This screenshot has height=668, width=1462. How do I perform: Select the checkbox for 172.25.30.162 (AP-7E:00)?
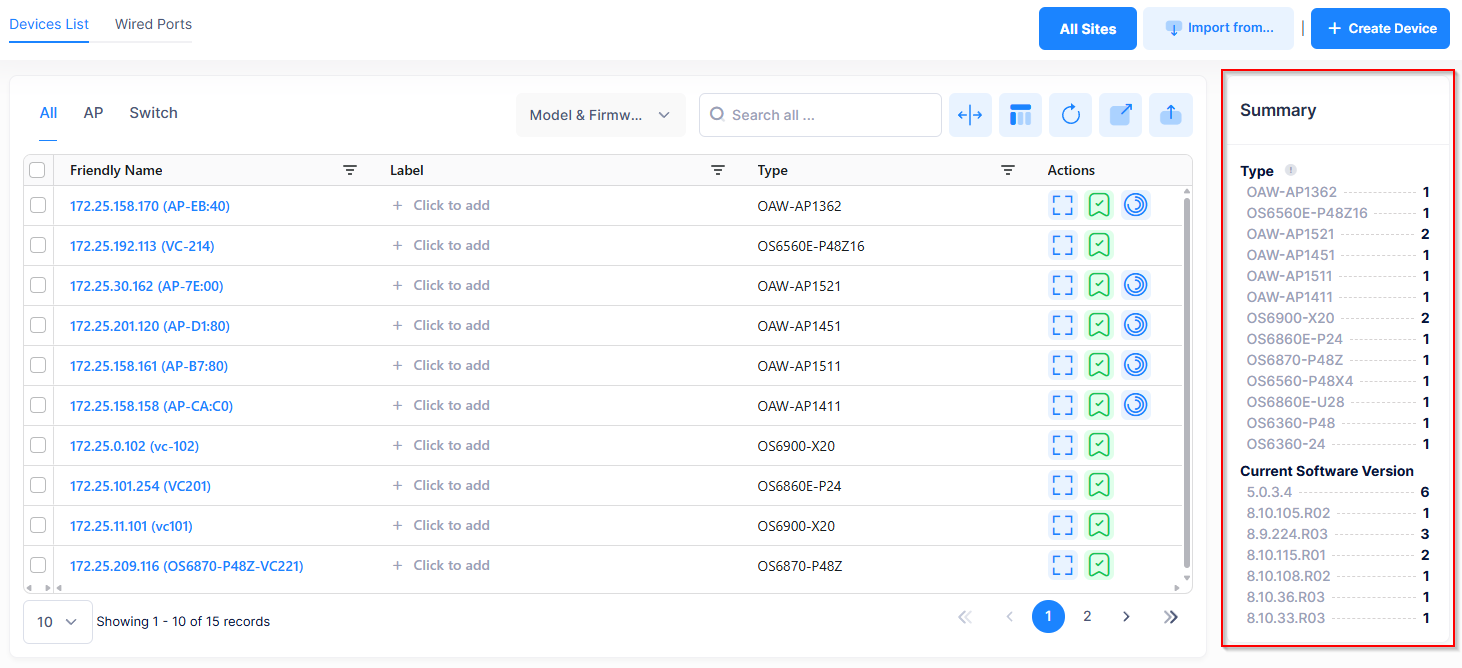[38, 285]
